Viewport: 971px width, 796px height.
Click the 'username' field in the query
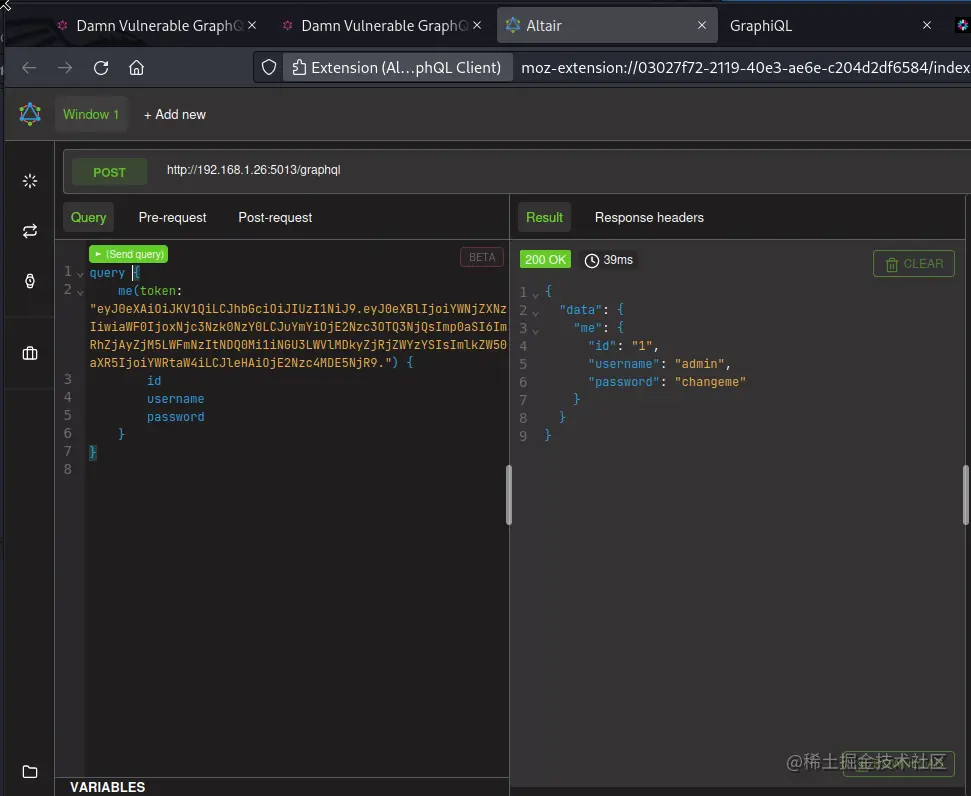click(x=176, y=399)
